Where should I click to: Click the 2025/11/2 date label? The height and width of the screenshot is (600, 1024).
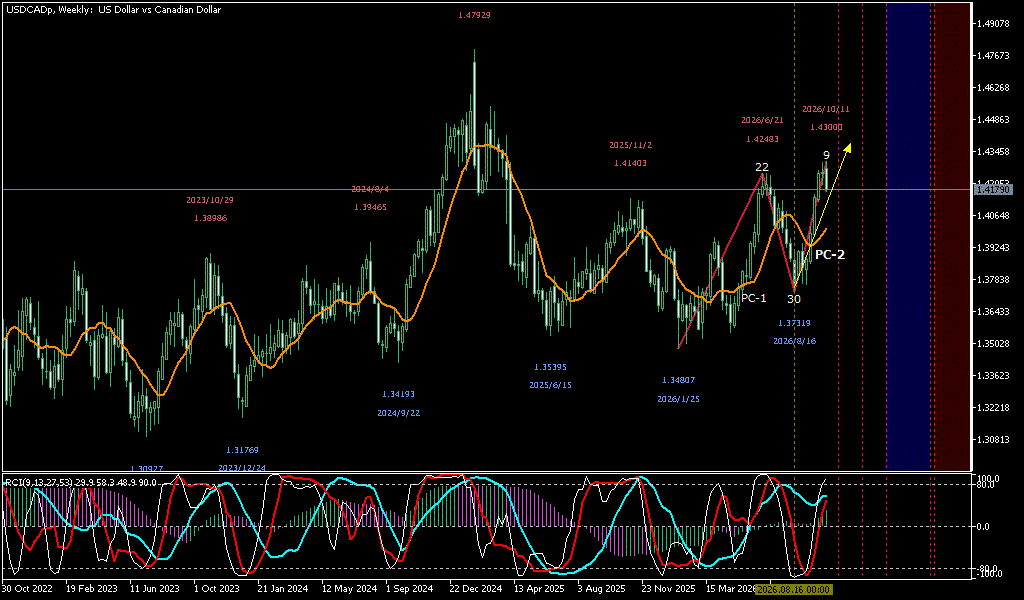click(630, 145)
